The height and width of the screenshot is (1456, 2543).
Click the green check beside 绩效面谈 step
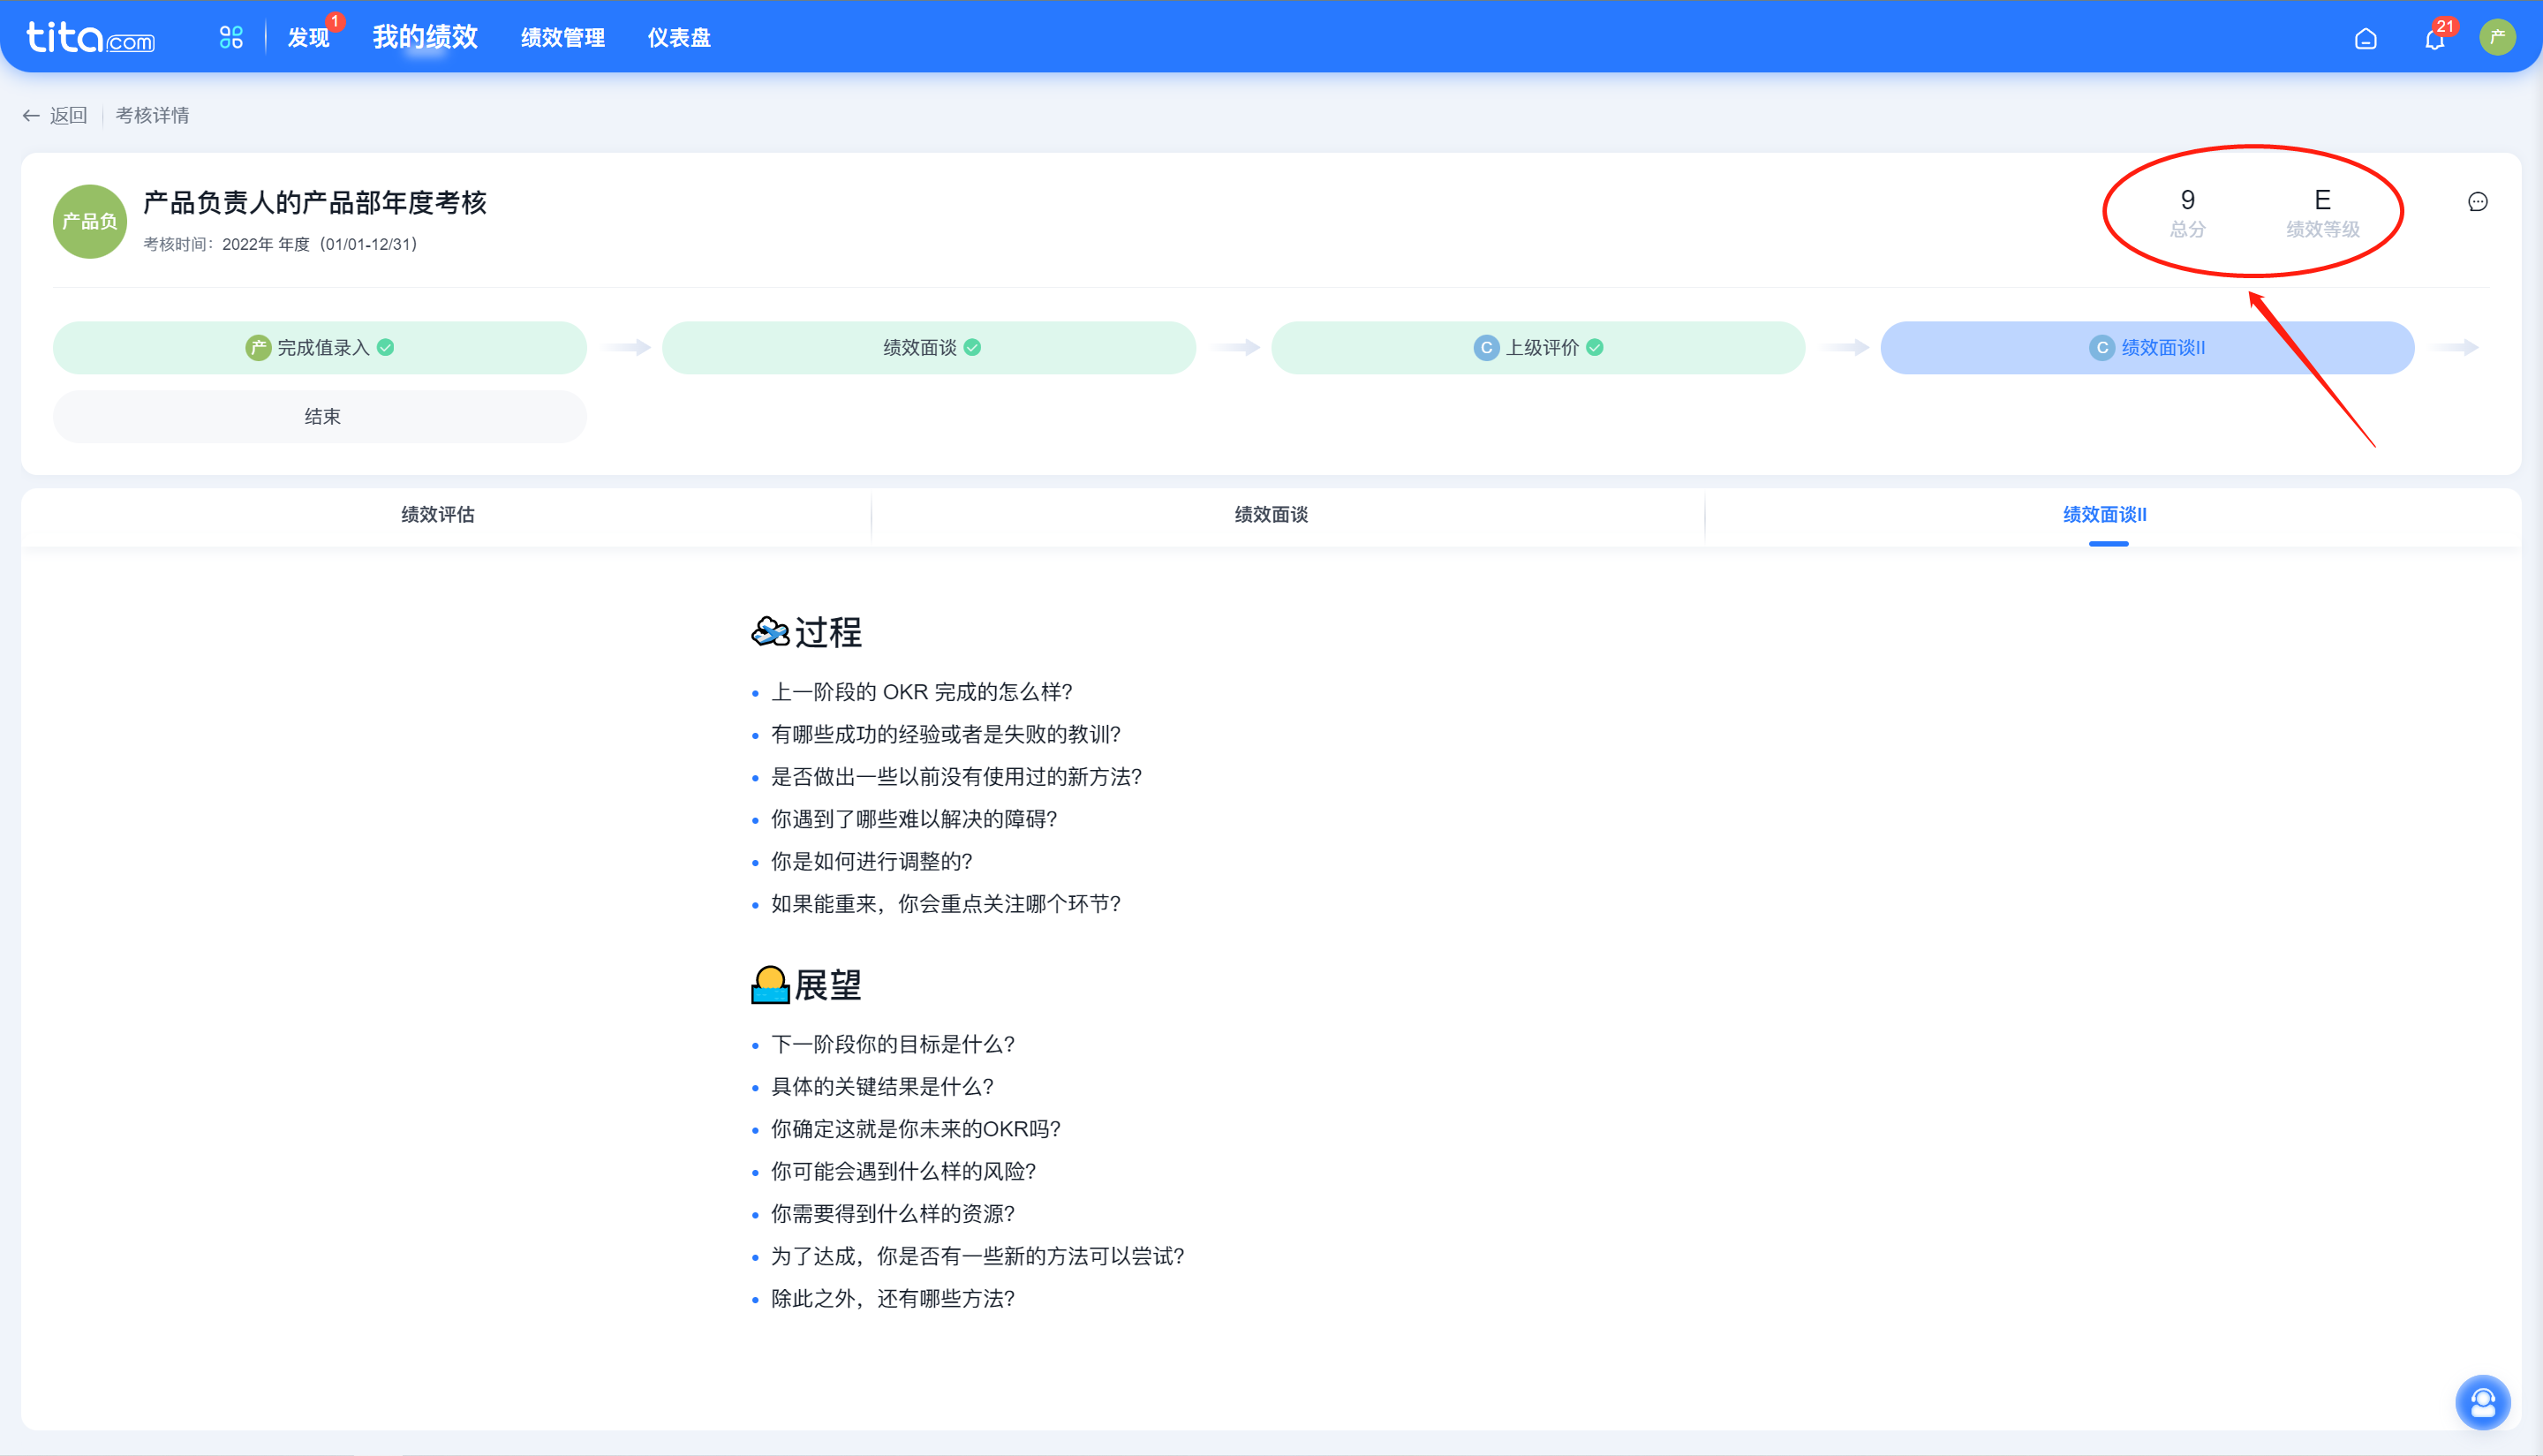pyautogui.click(x=972, y=347)
